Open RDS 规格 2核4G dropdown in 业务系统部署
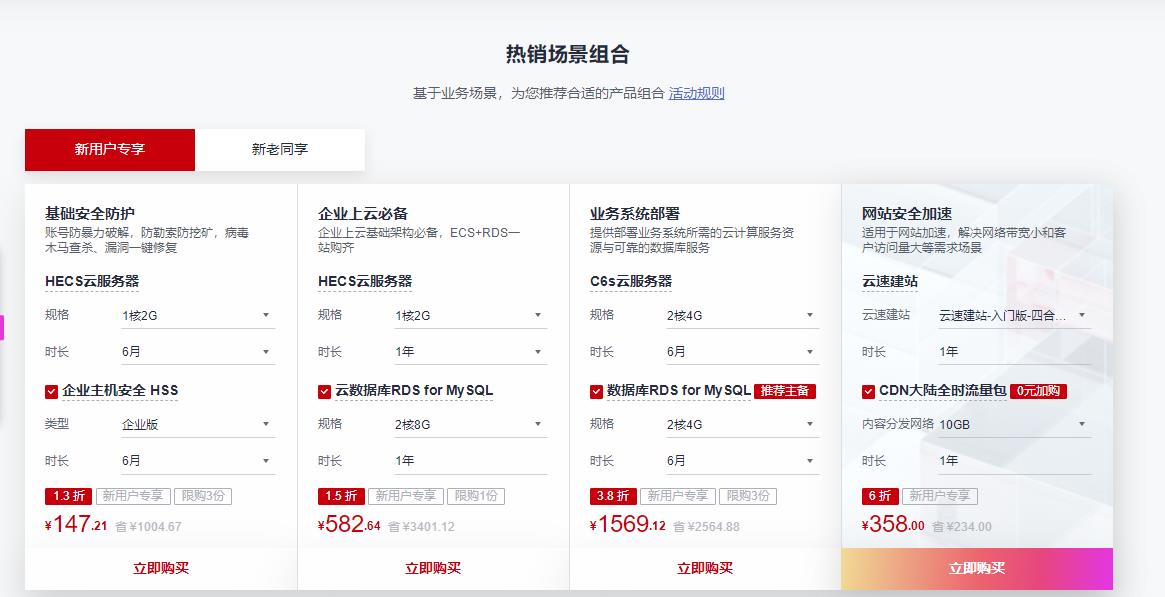 (x=742, y=425)
